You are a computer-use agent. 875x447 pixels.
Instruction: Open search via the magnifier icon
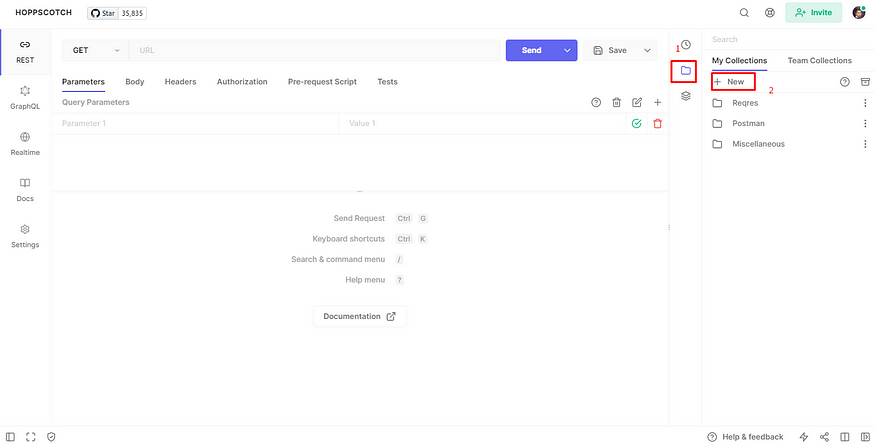tap(744, 13)
